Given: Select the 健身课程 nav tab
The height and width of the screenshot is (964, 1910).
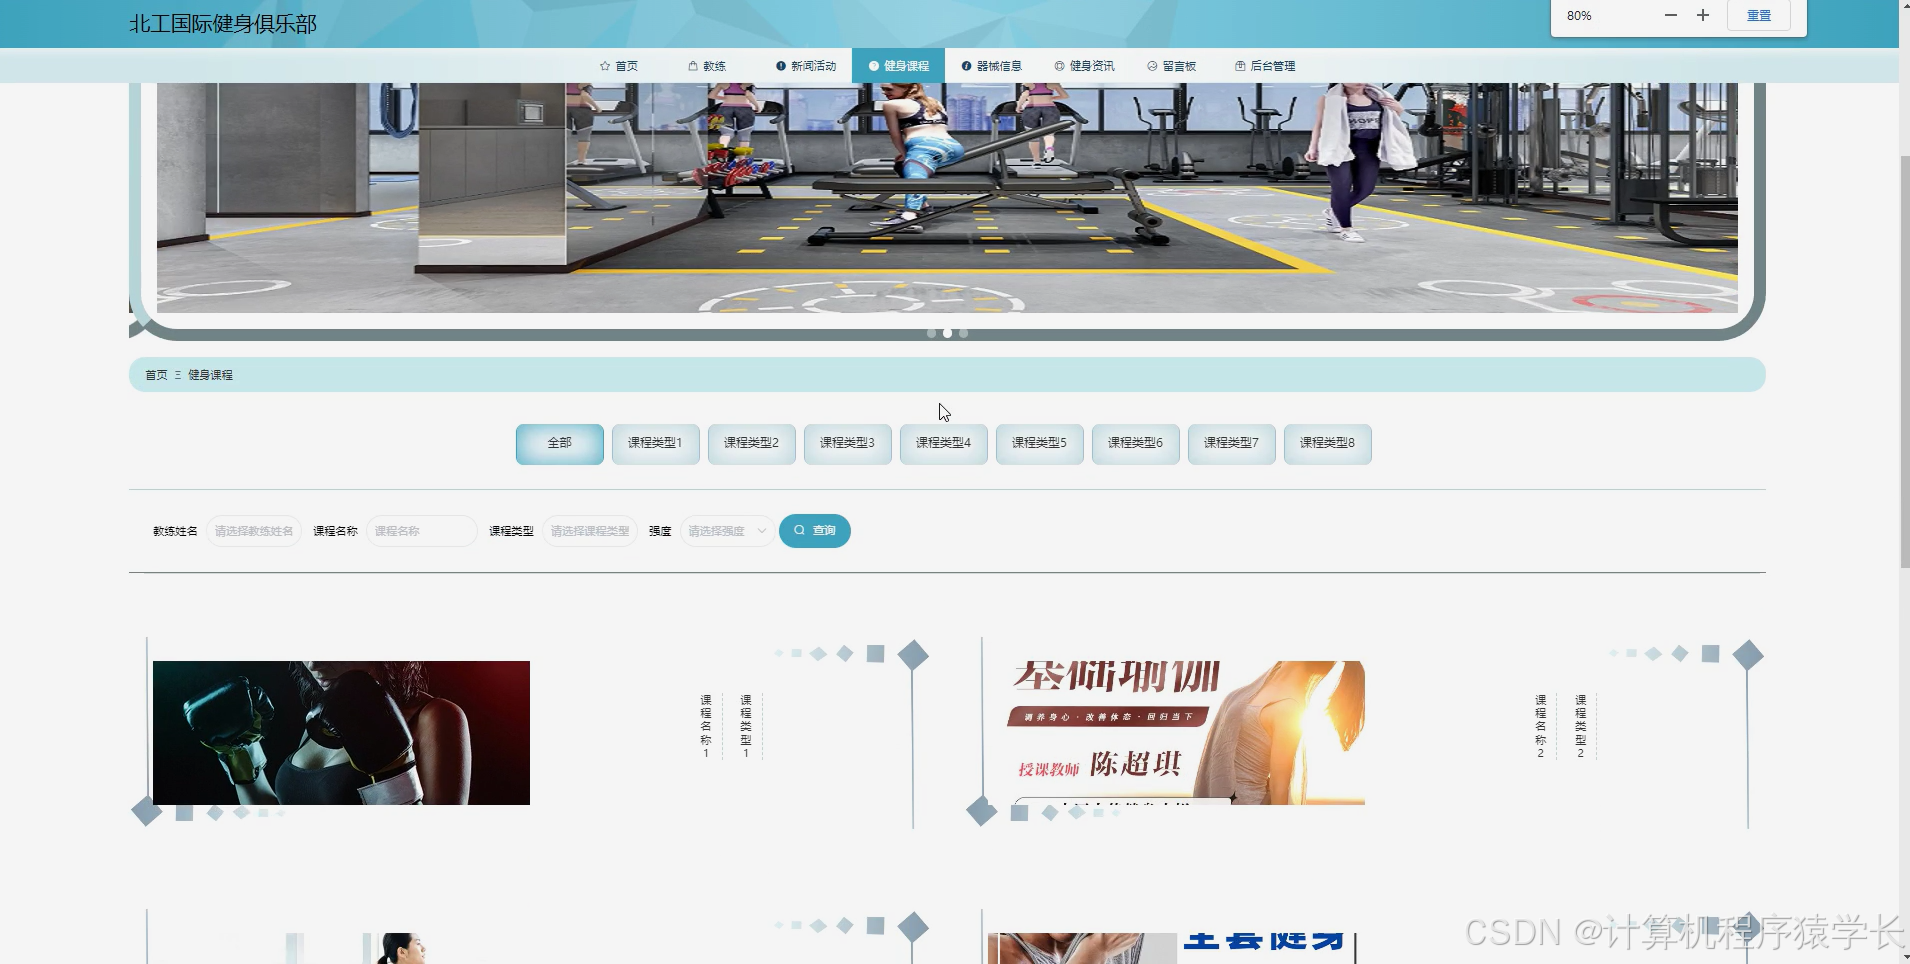Looking at the screenshot, I should click(x=899, y=66).
